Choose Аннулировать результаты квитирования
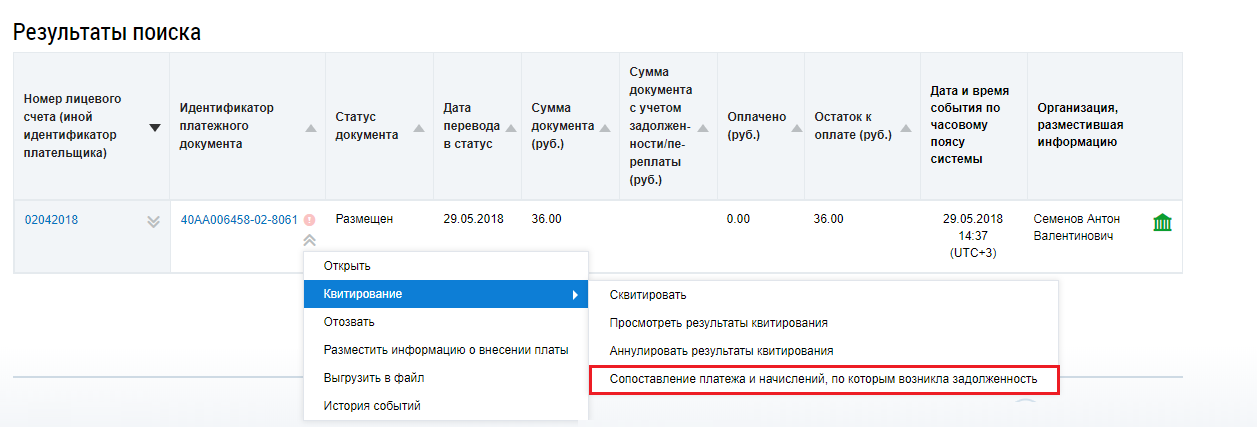Viewport: 1257px width, 427px height. point(721,351)
